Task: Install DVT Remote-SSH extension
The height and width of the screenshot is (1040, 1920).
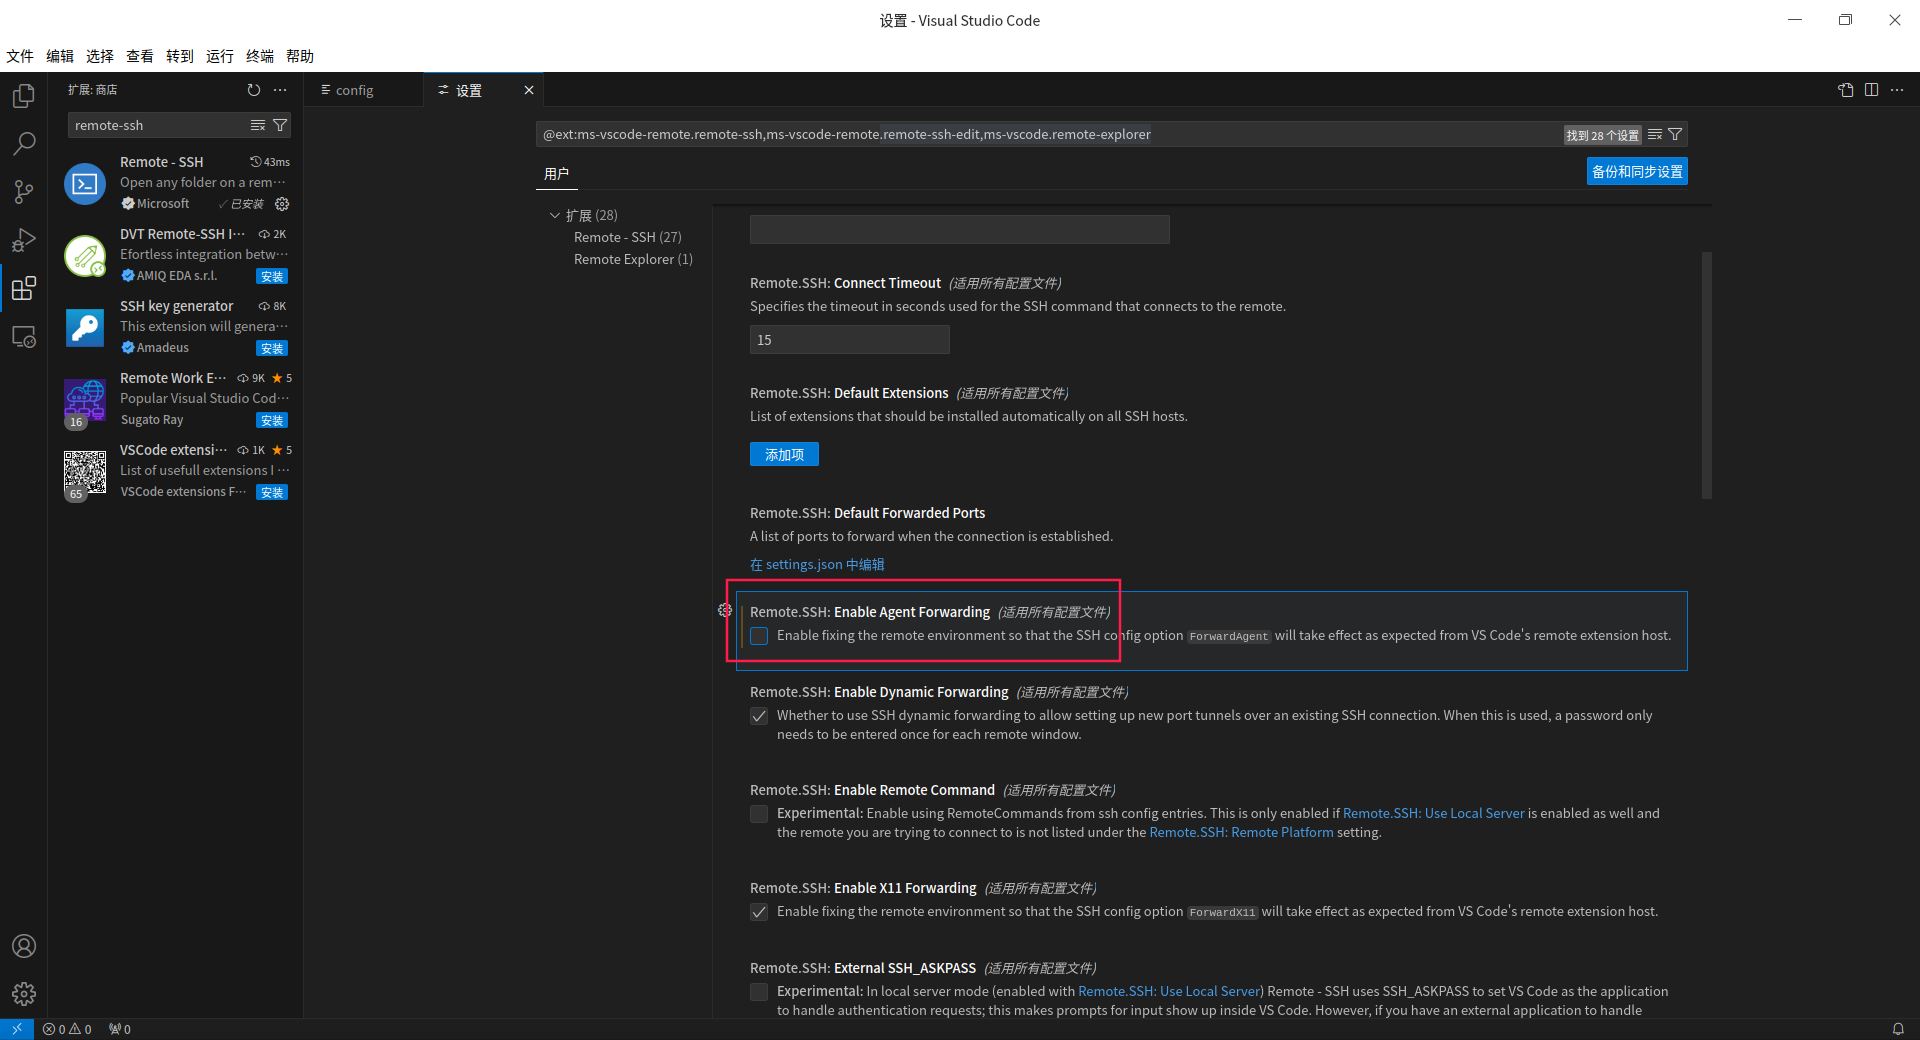Action: 272,276
